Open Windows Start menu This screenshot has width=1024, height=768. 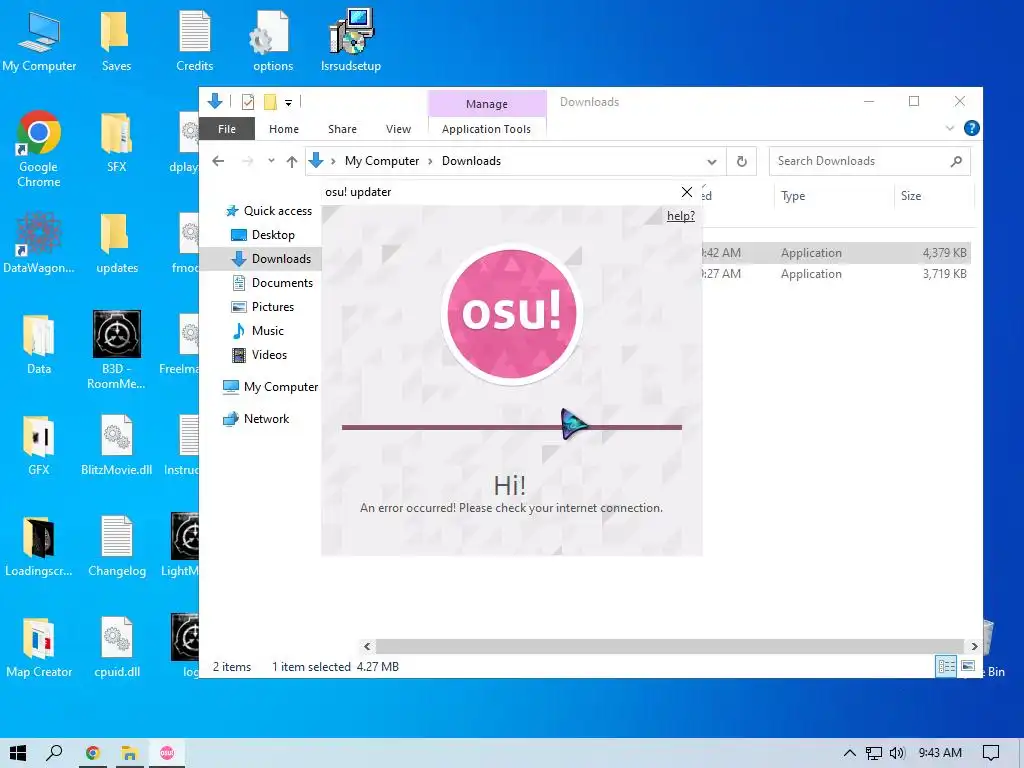[18, 753]
